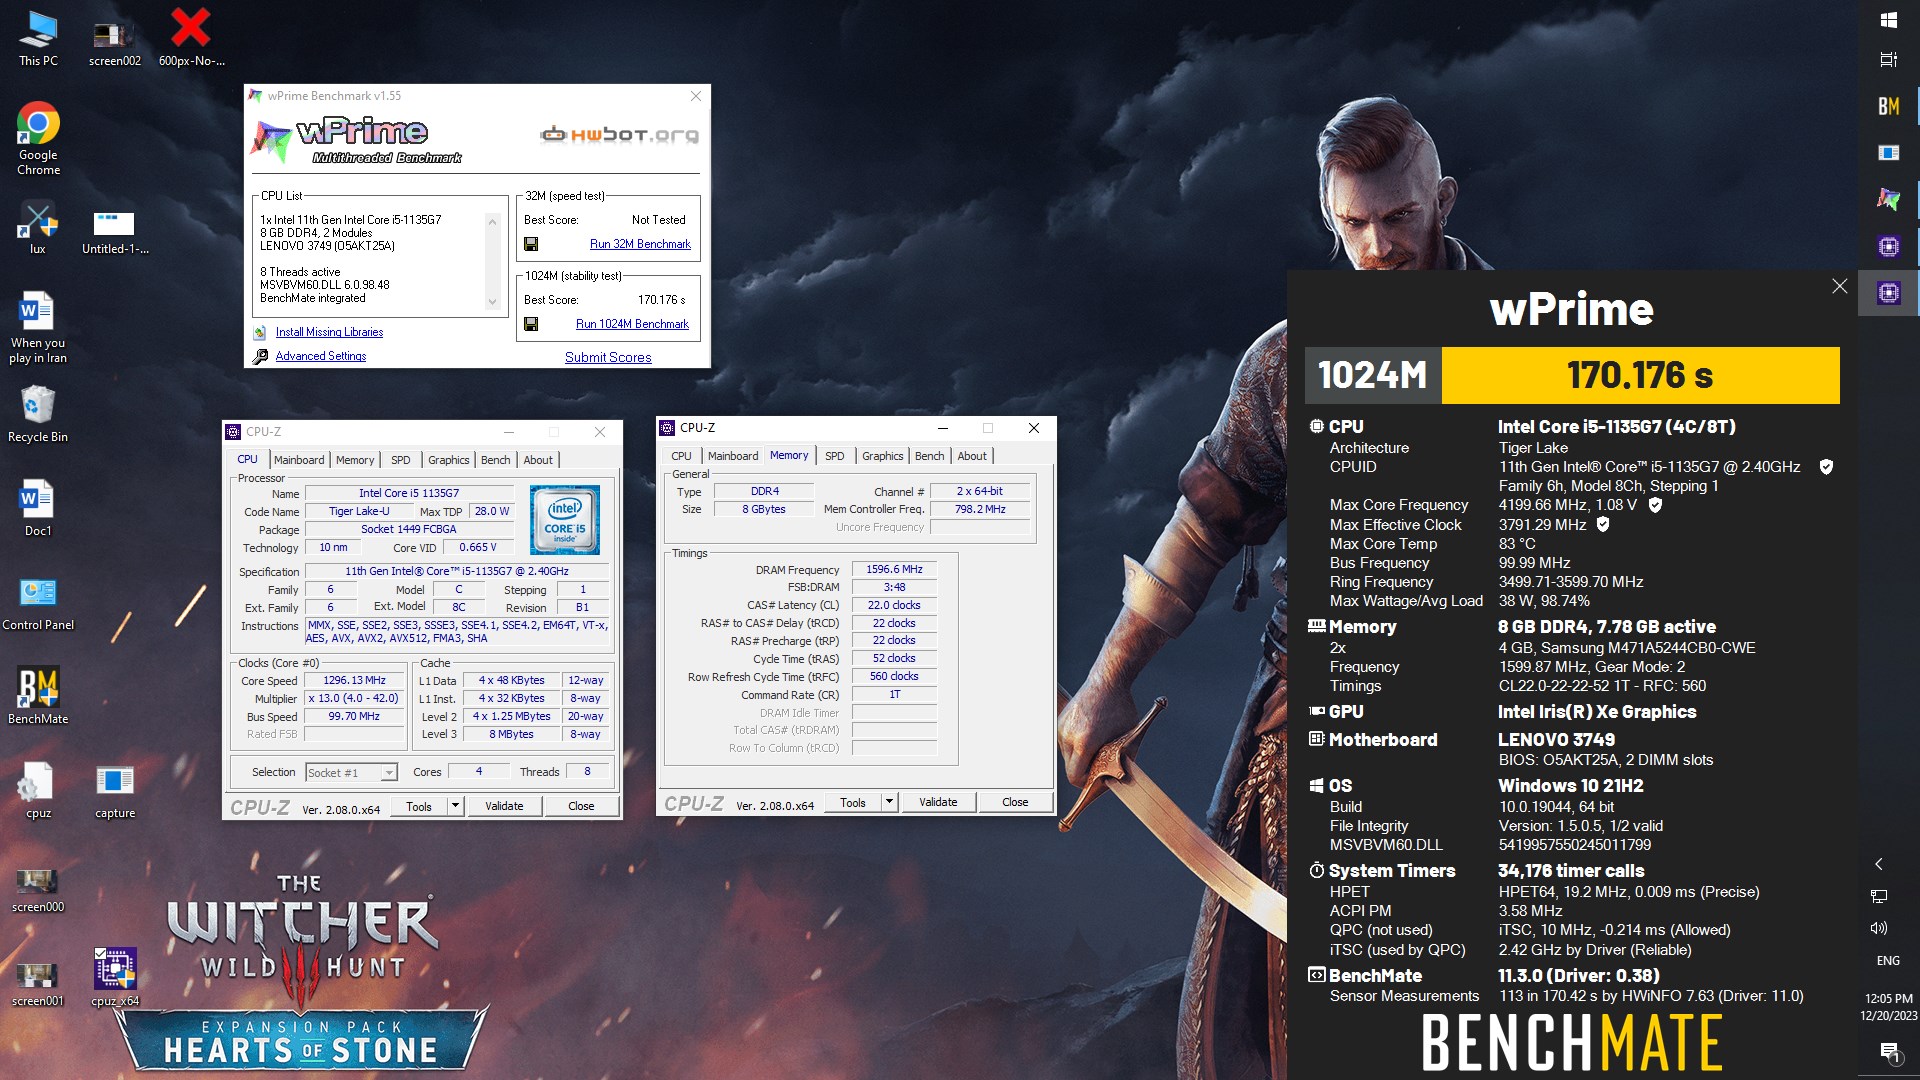Expand the Tools dropdown arrow in the CPU-Z Memory window
Viewport: 1920px width, 1080px height.
(890, 801)
